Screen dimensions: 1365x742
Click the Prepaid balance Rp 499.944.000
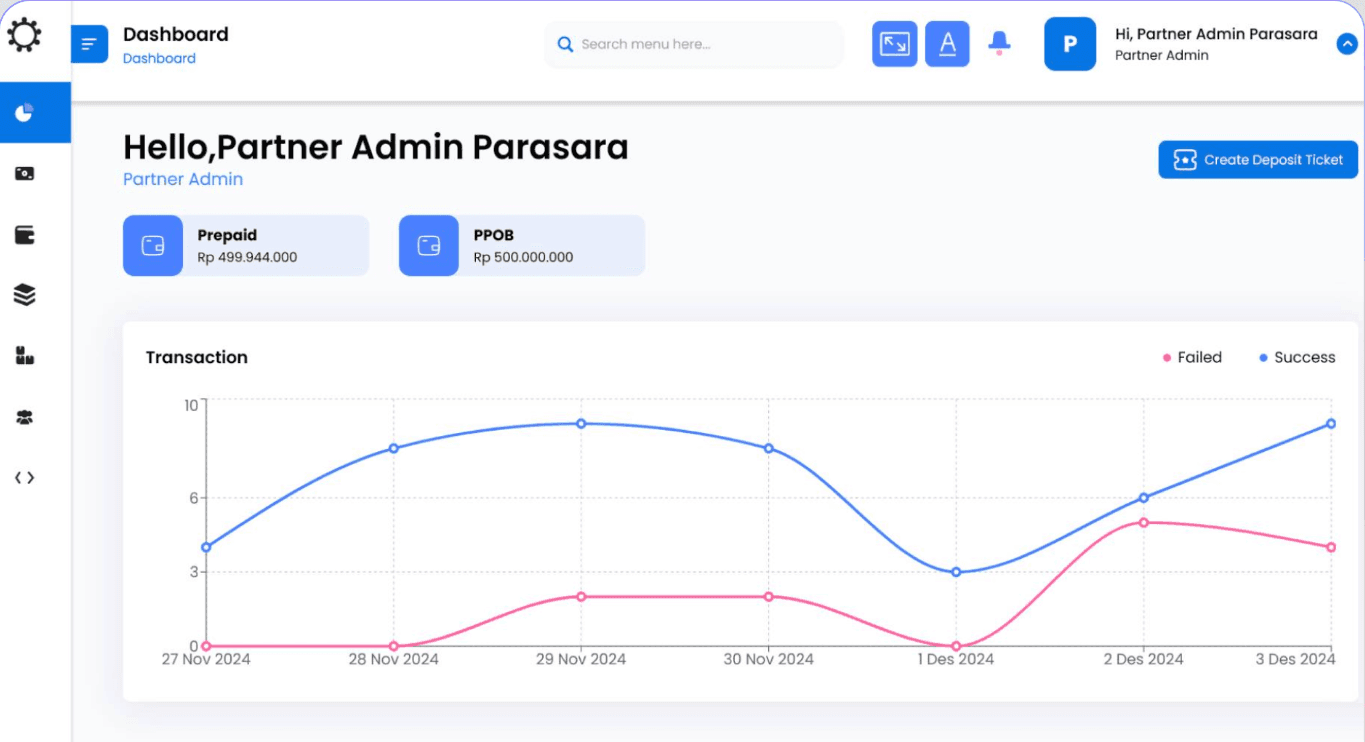(x=247, y=257)
